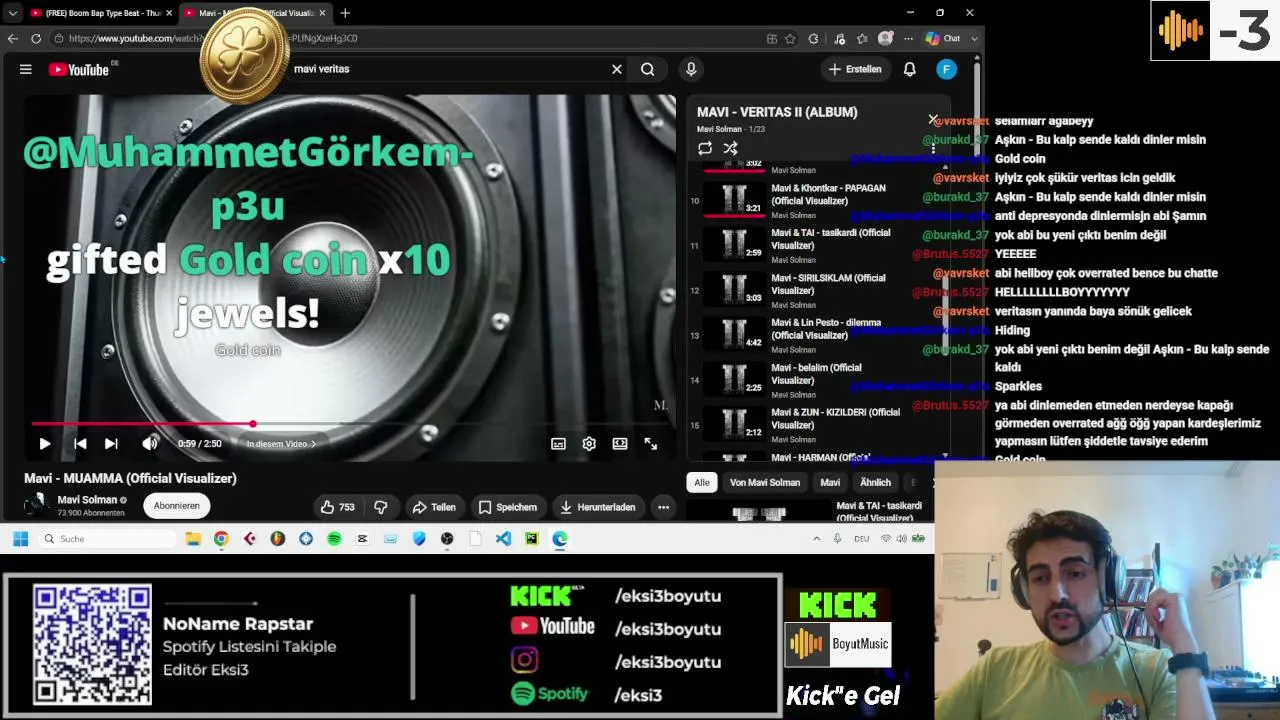Click the search magnifier button
This screenshot has width=1280, height=720.
(648, 69)
